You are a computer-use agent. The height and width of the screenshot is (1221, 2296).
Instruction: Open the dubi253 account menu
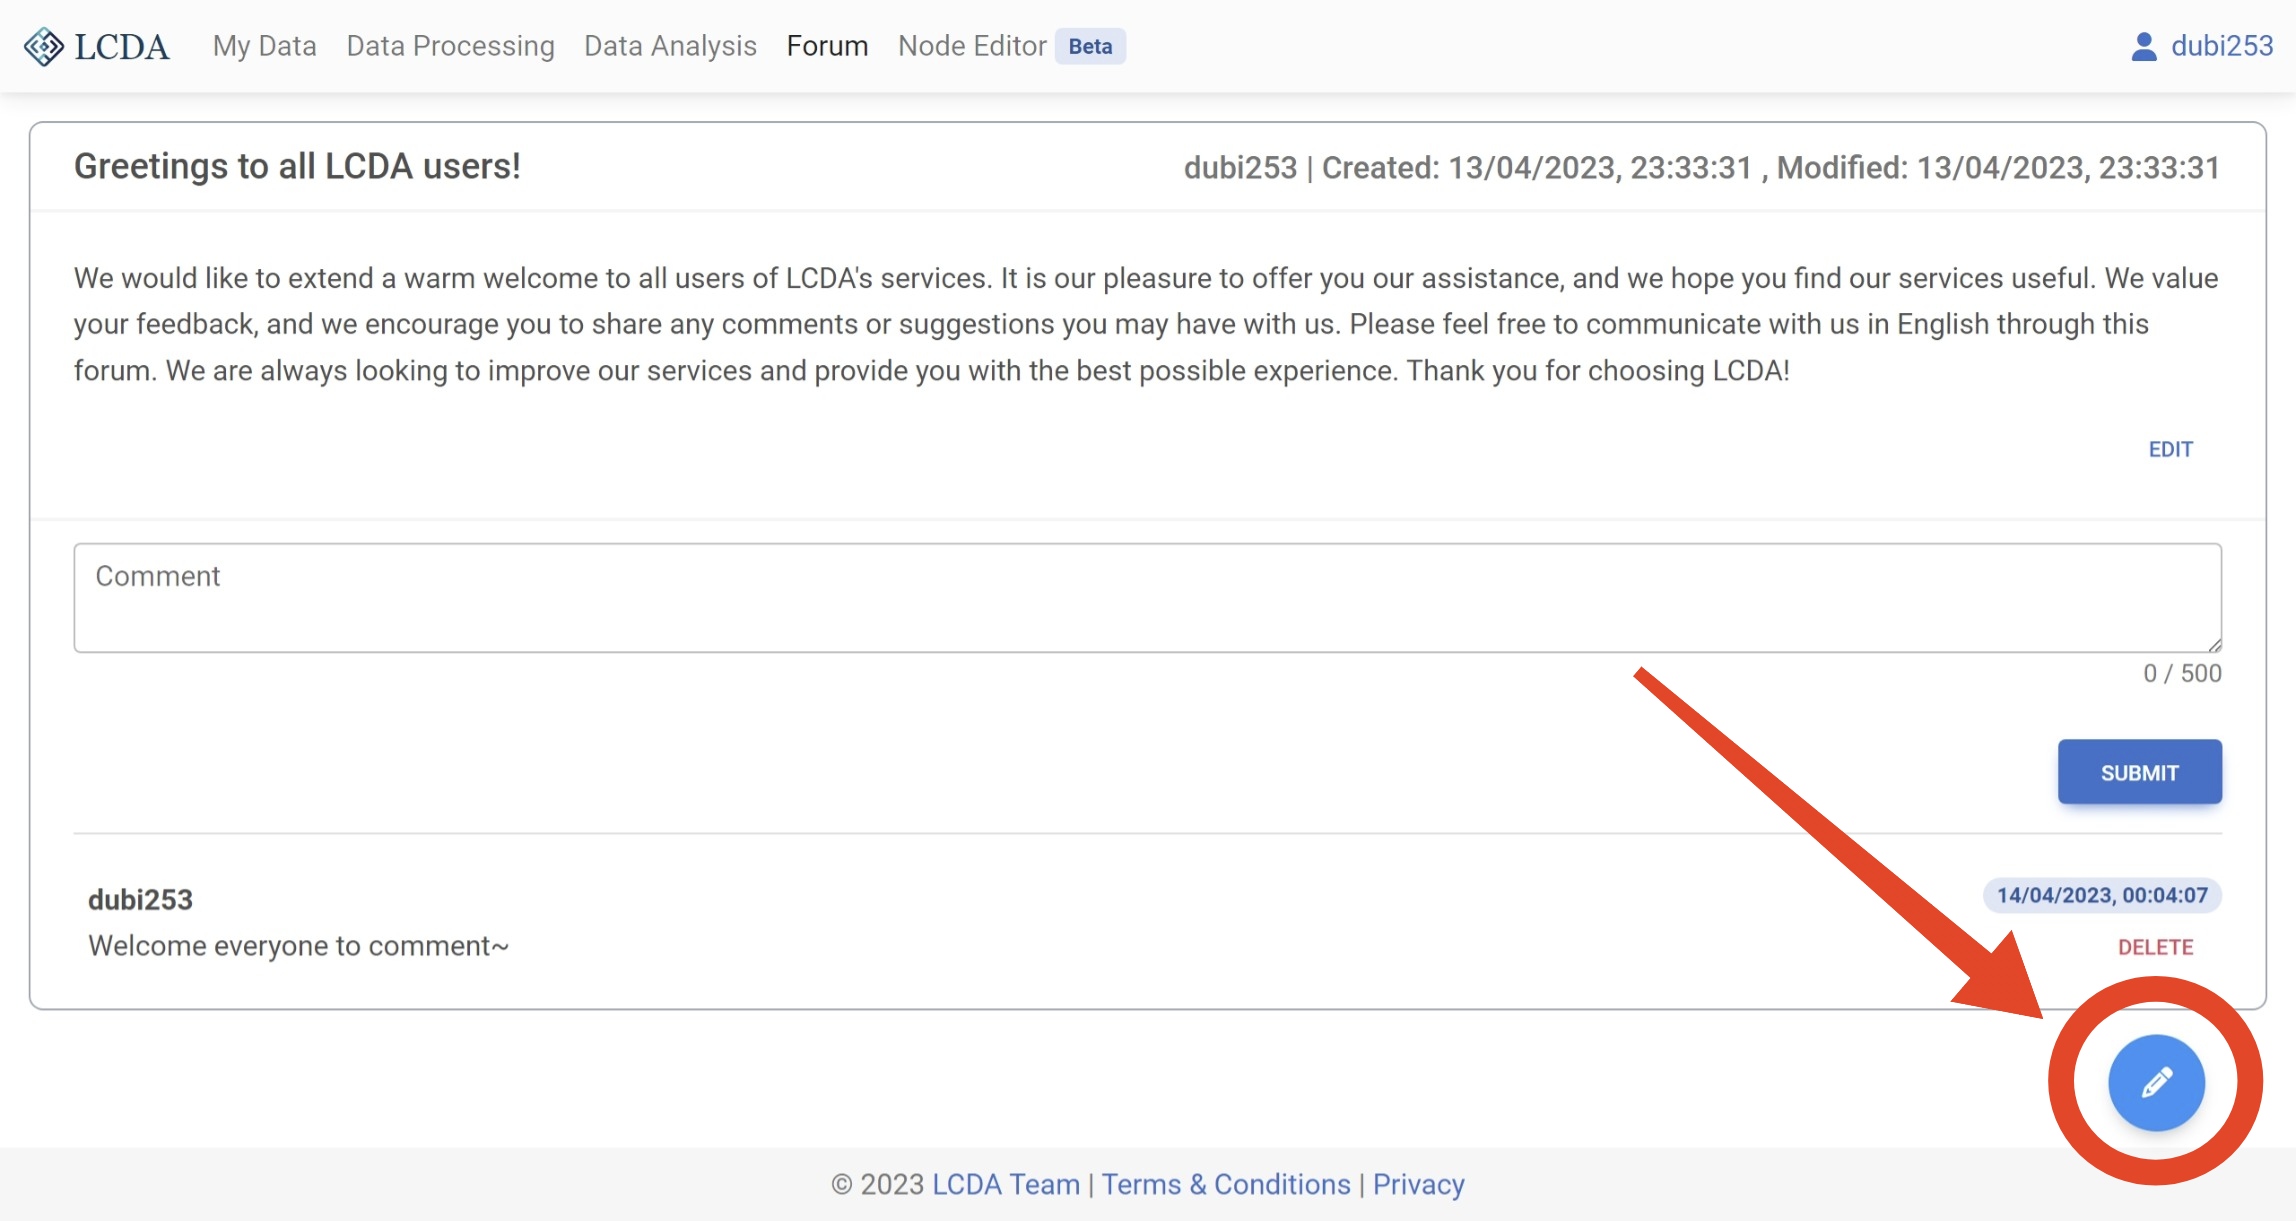coord(2221,46)
